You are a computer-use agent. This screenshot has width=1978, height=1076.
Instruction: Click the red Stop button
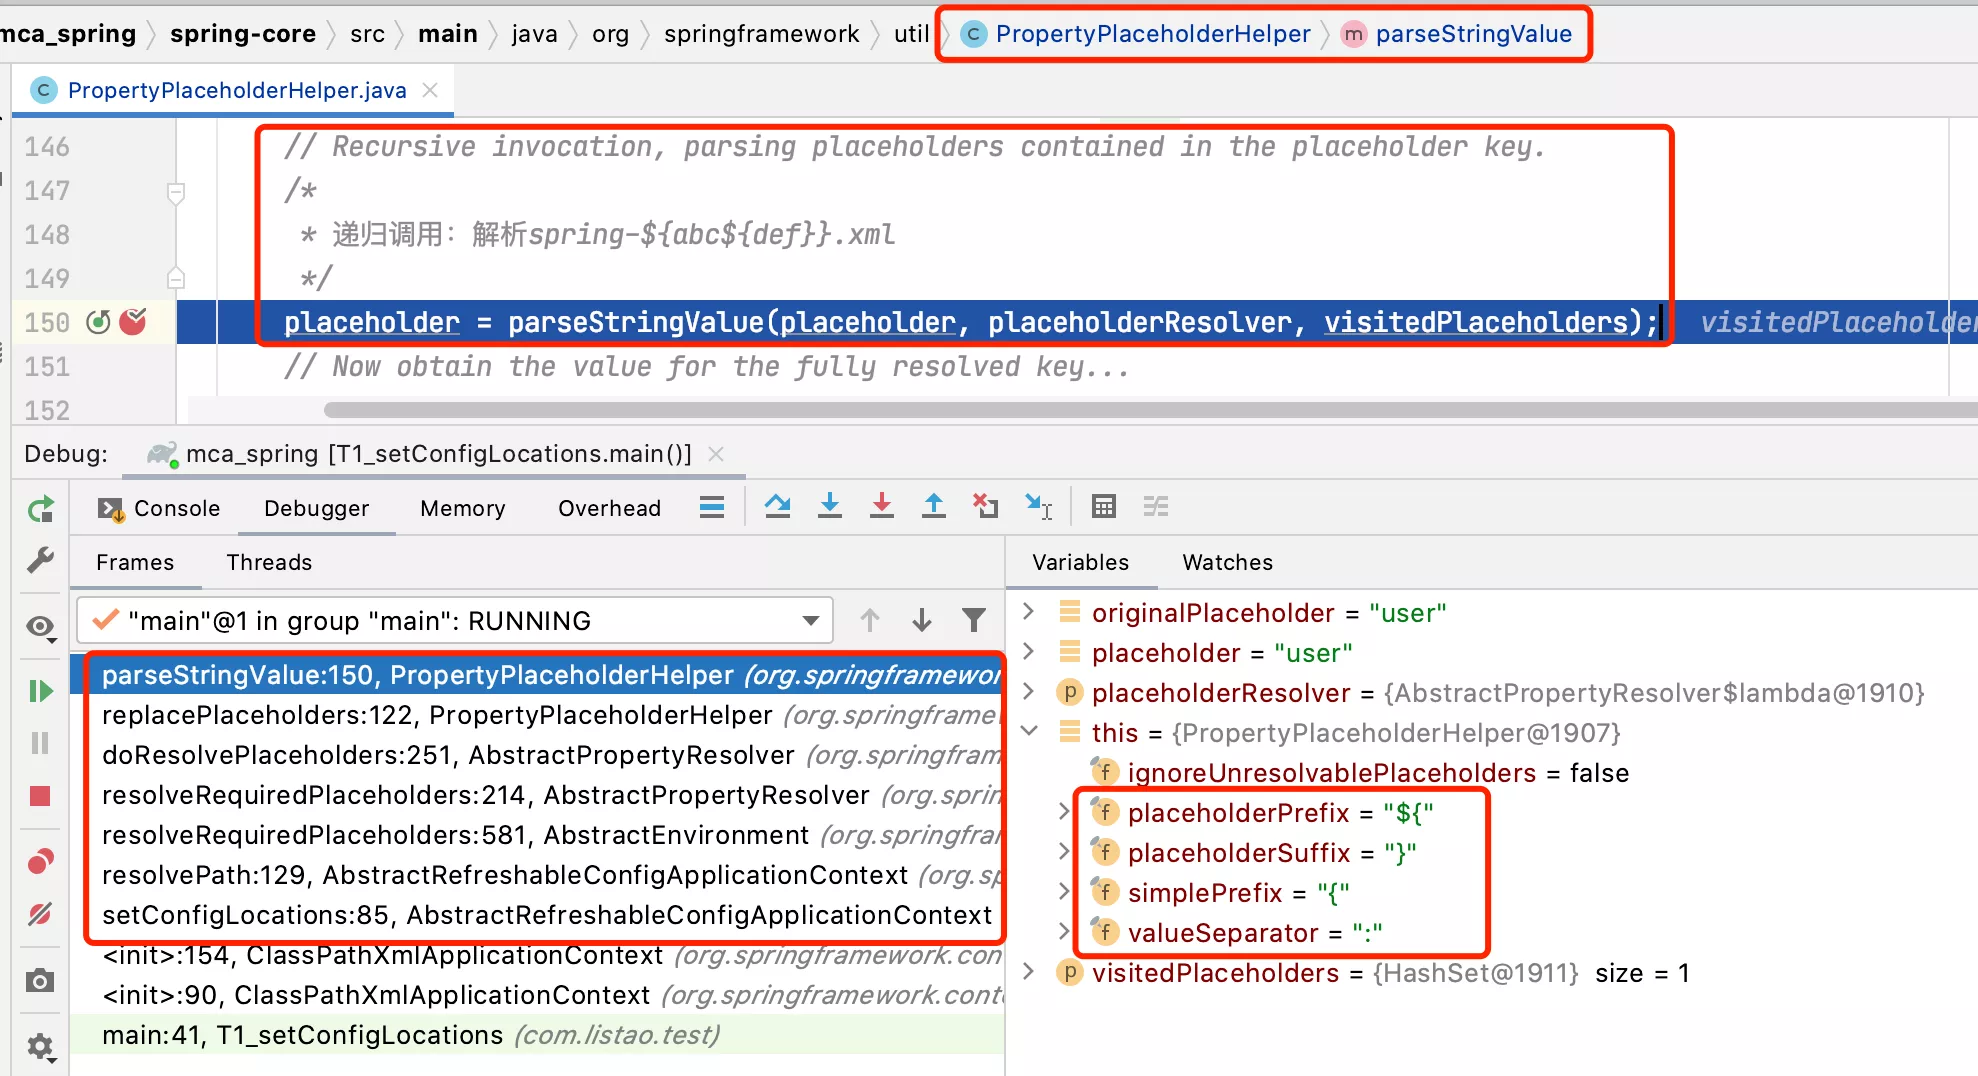(x=40, y=796)
